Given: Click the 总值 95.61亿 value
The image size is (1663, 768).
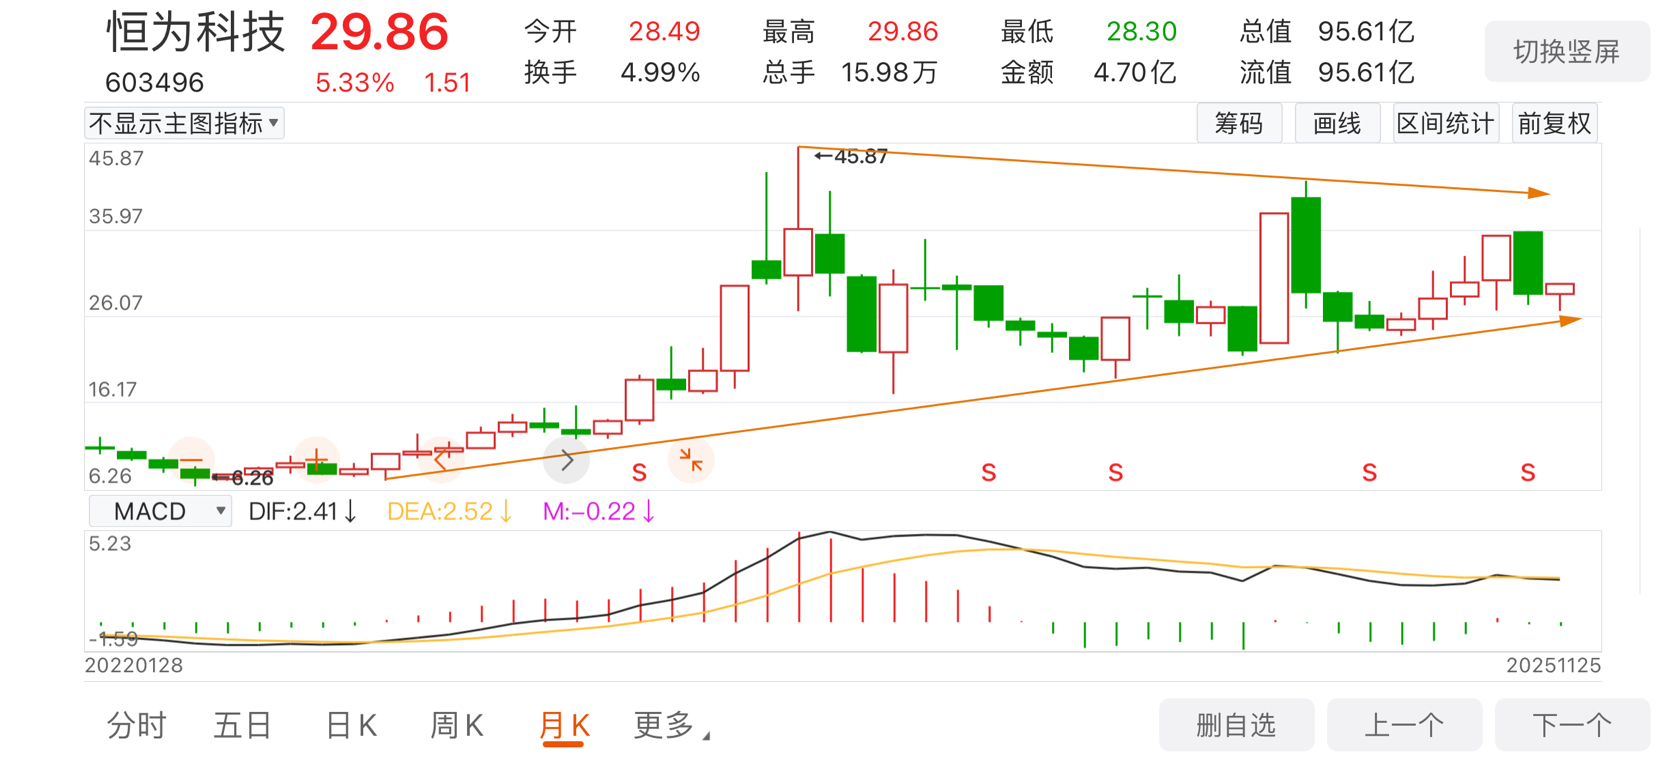Looking at the screenshot, I should tap(1366, 32).
